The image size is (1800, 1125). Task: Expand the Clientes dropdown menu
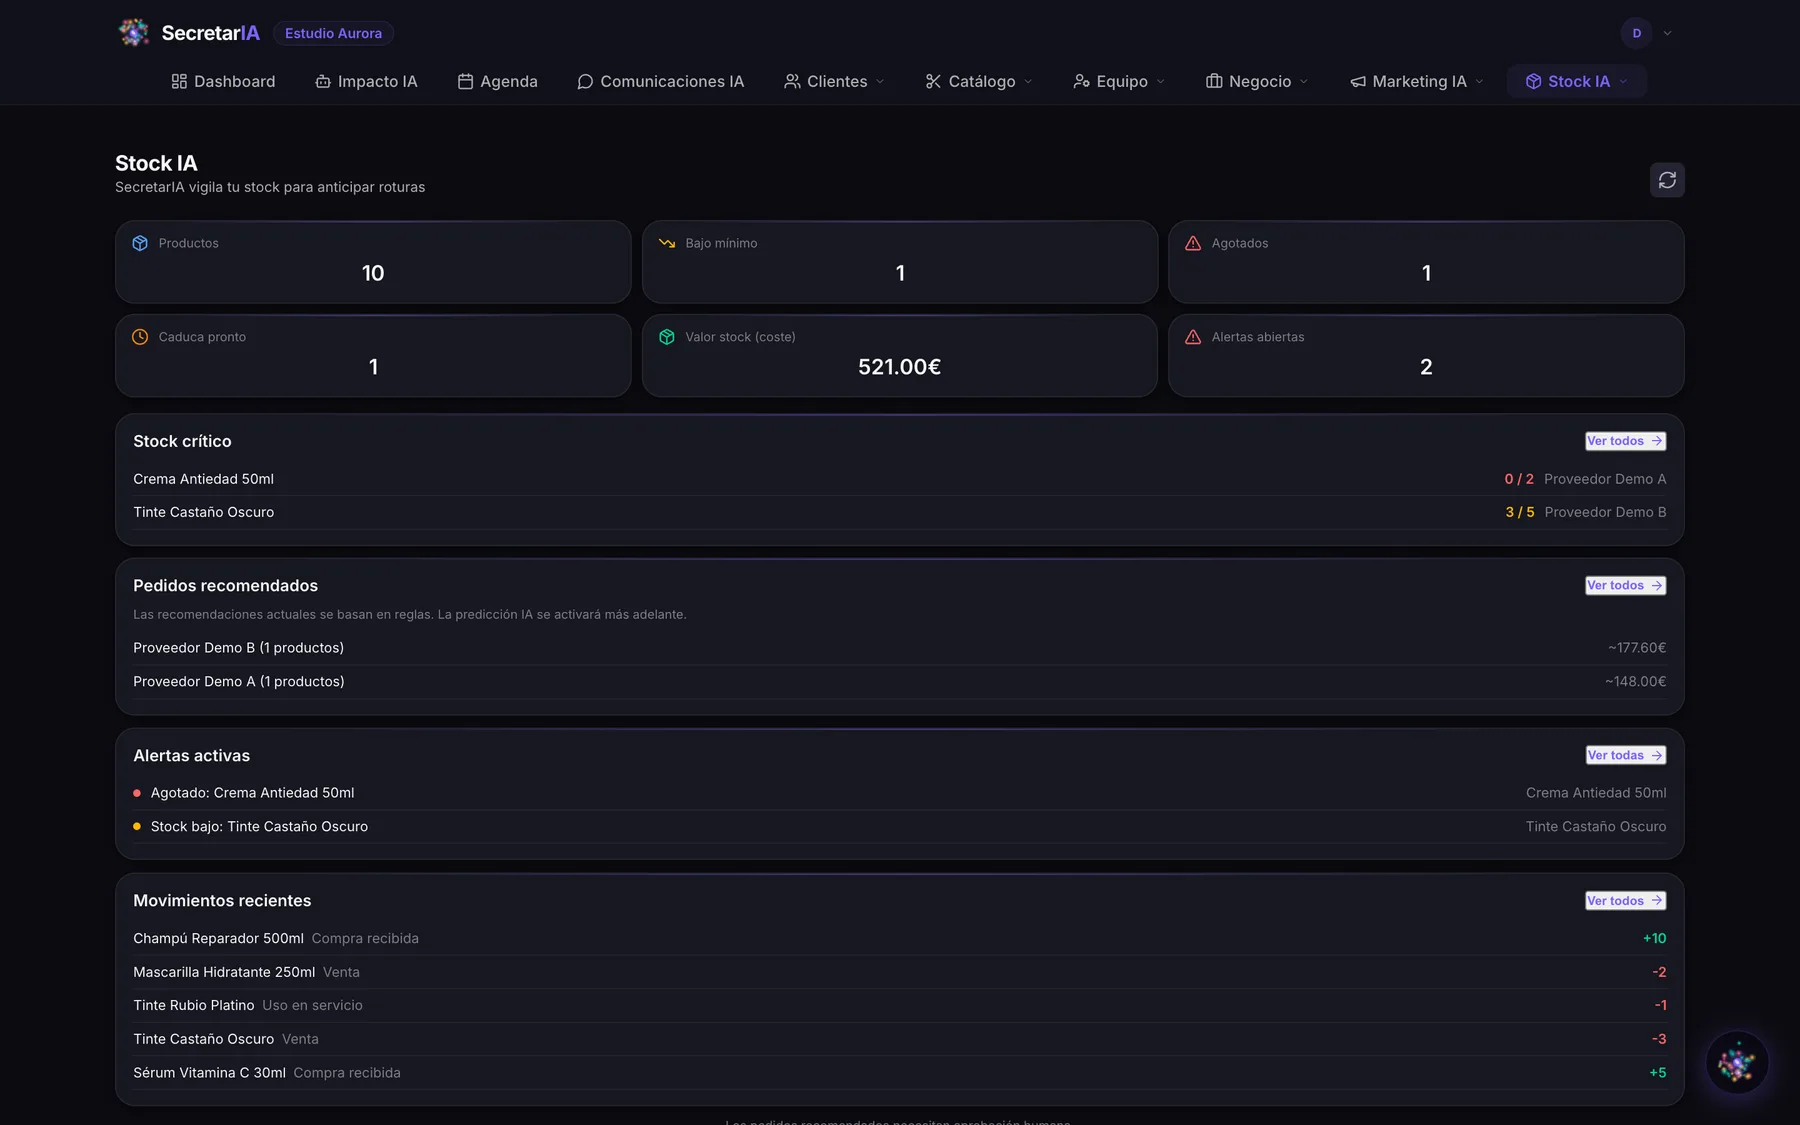(x=835, y=81)
